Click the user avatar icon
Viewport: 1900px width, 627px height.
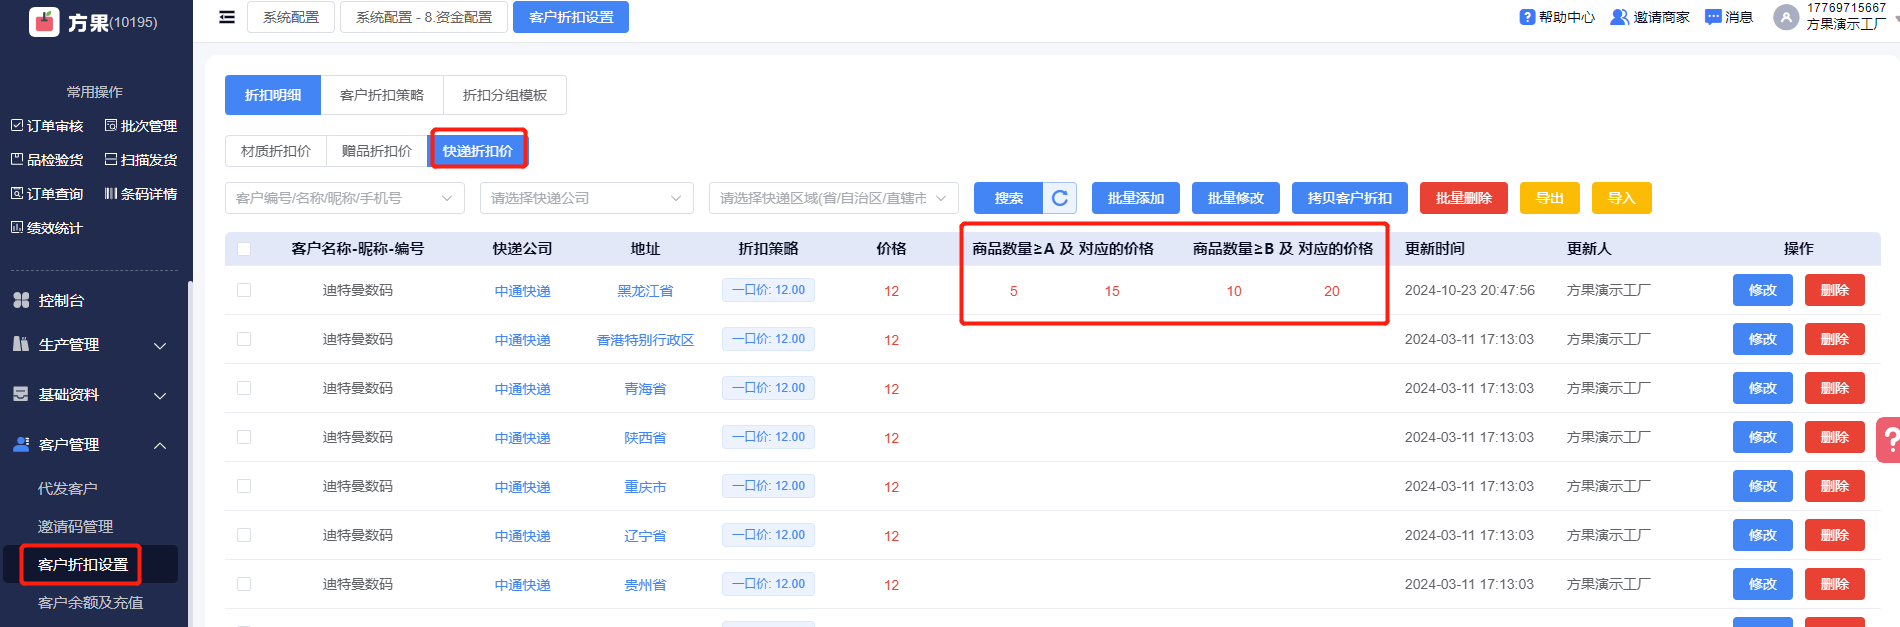[x=1785, y=17]
